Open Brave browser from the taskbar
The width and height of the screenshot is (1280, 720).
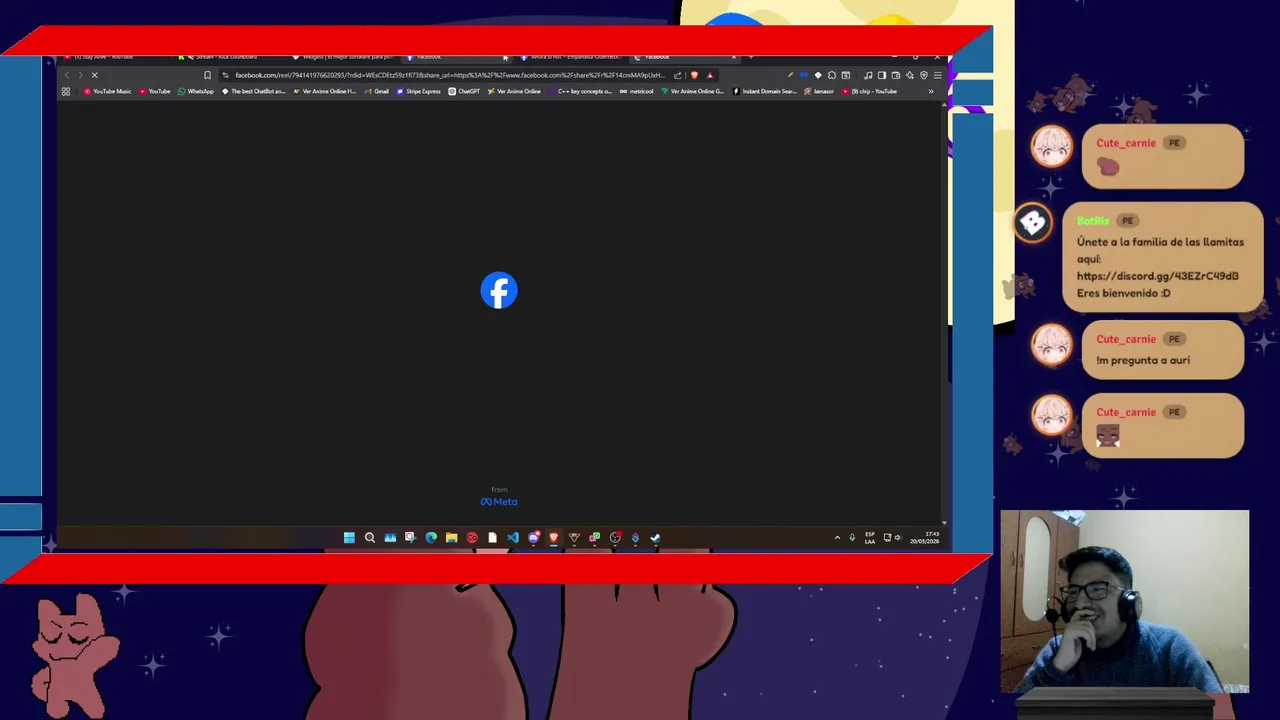(553, 538)
